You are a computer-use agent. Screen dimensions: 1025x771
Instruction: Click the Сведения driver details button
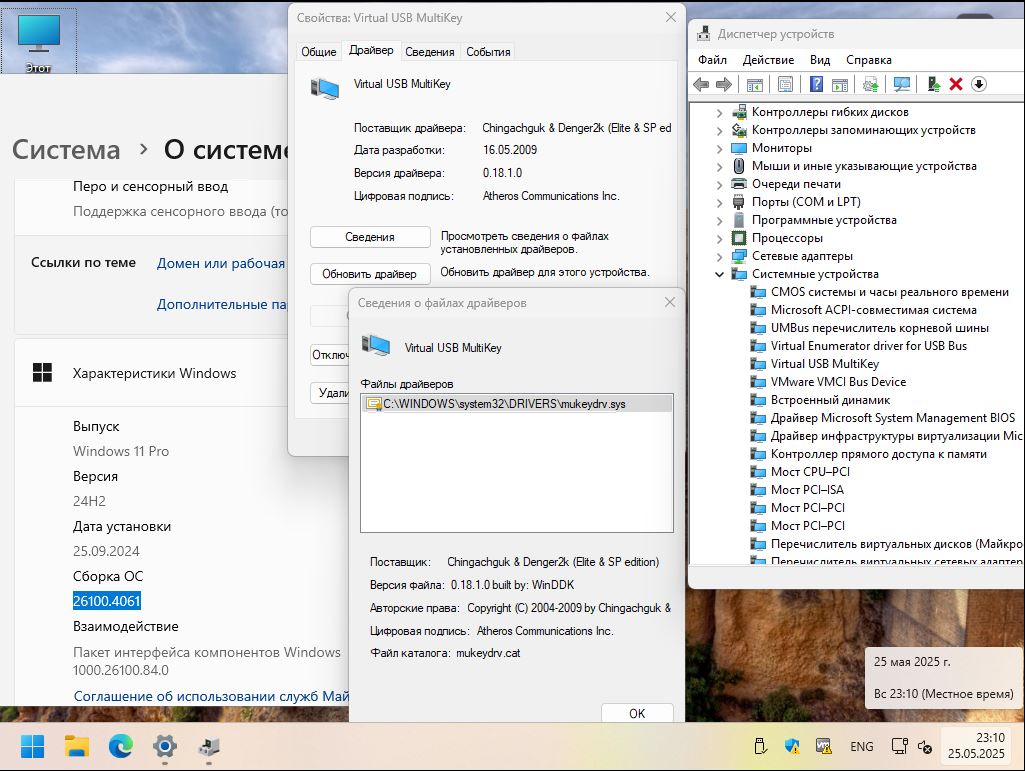tap(370, 237)
